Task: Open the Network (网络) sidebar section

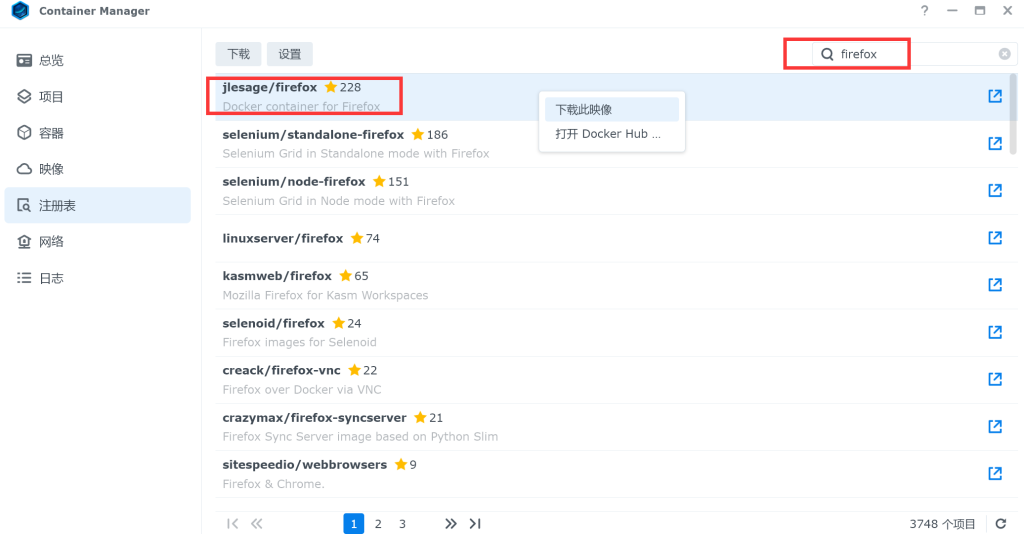Action: click(x=97, y=242)
